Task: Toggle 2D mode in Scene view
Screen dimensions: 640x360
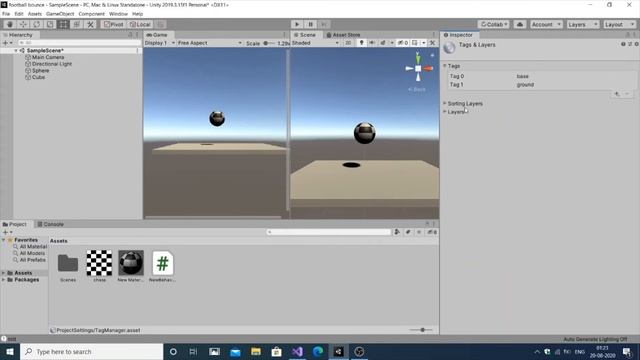Action: coord(348,43)
